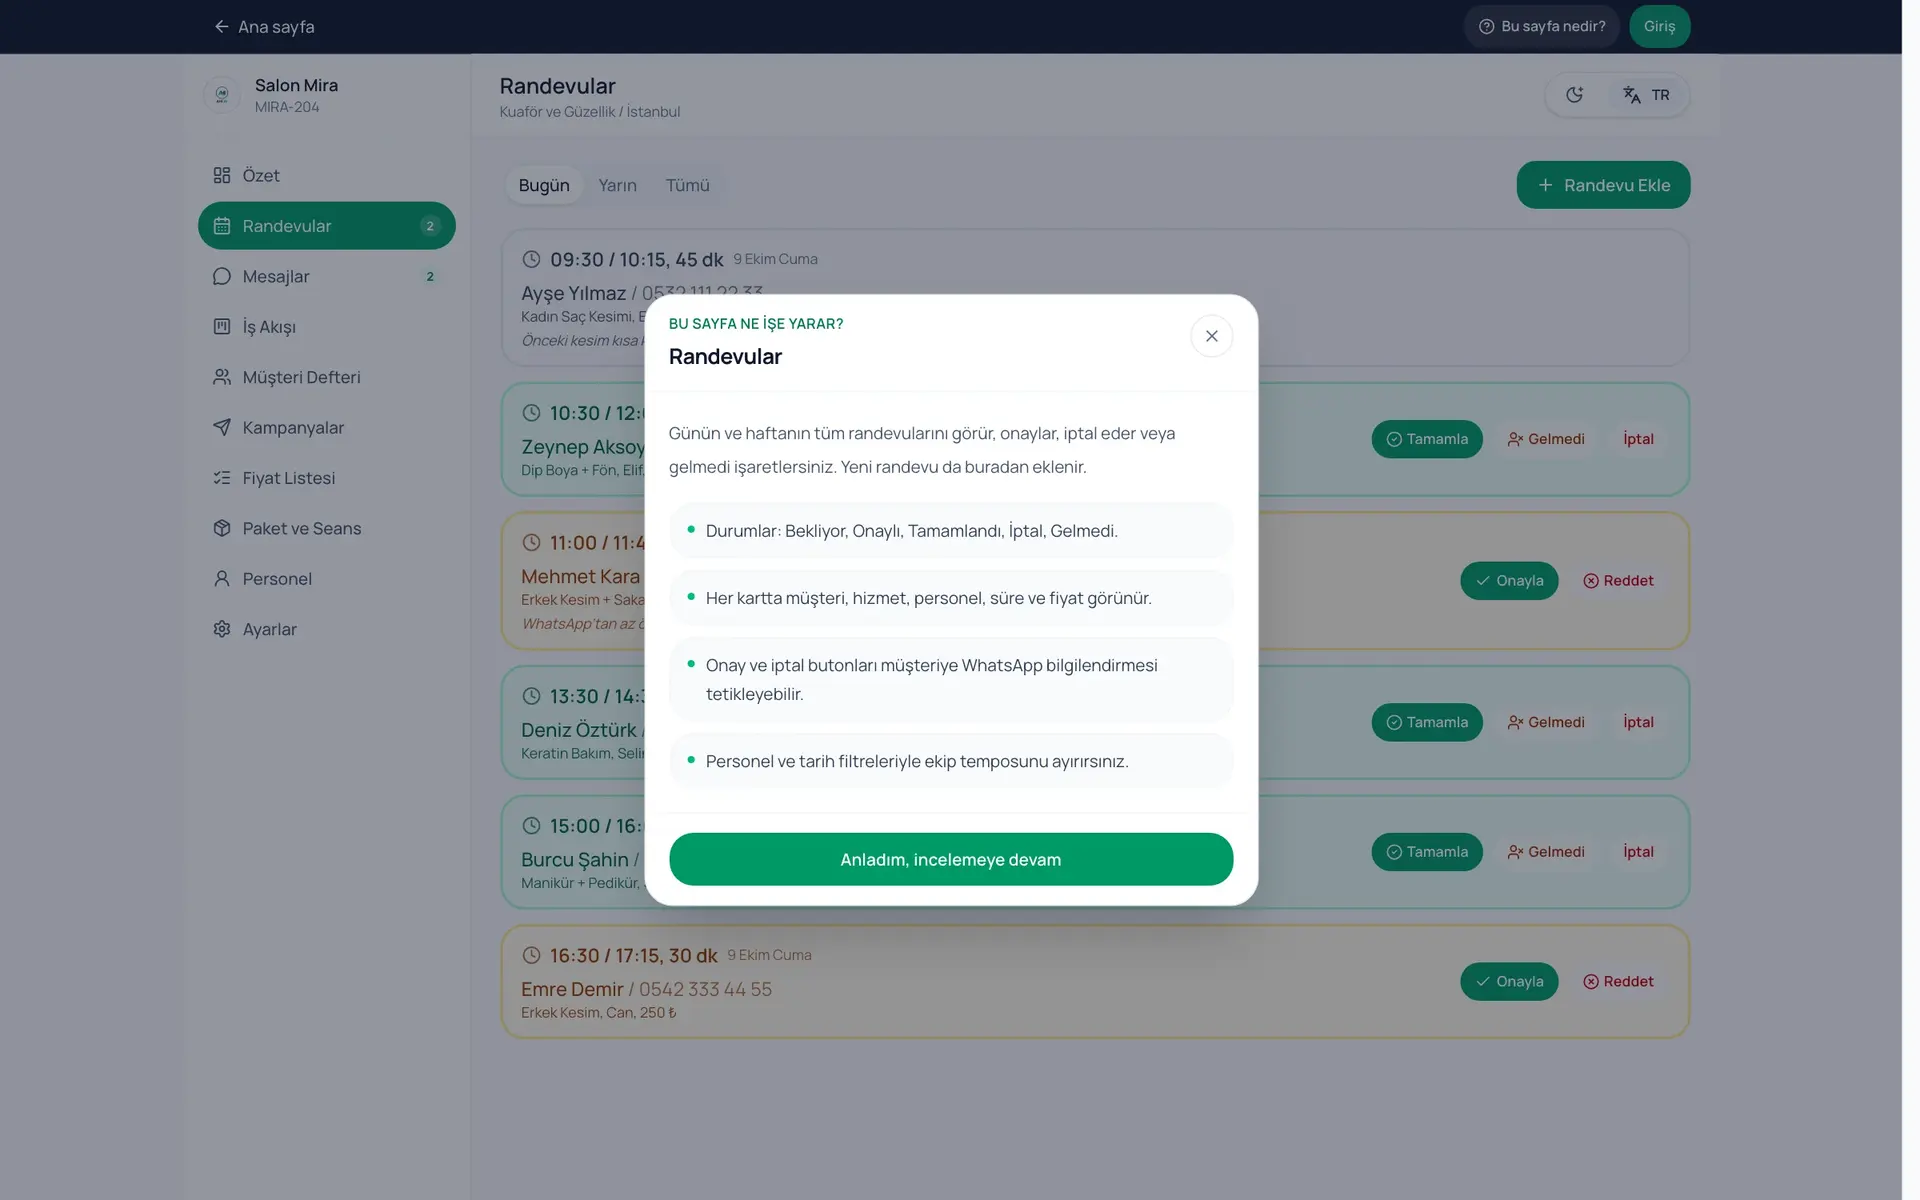This screenshot has width=1920, height=1200.
Task: Select the Bugün tab
Action: (544, 185)
